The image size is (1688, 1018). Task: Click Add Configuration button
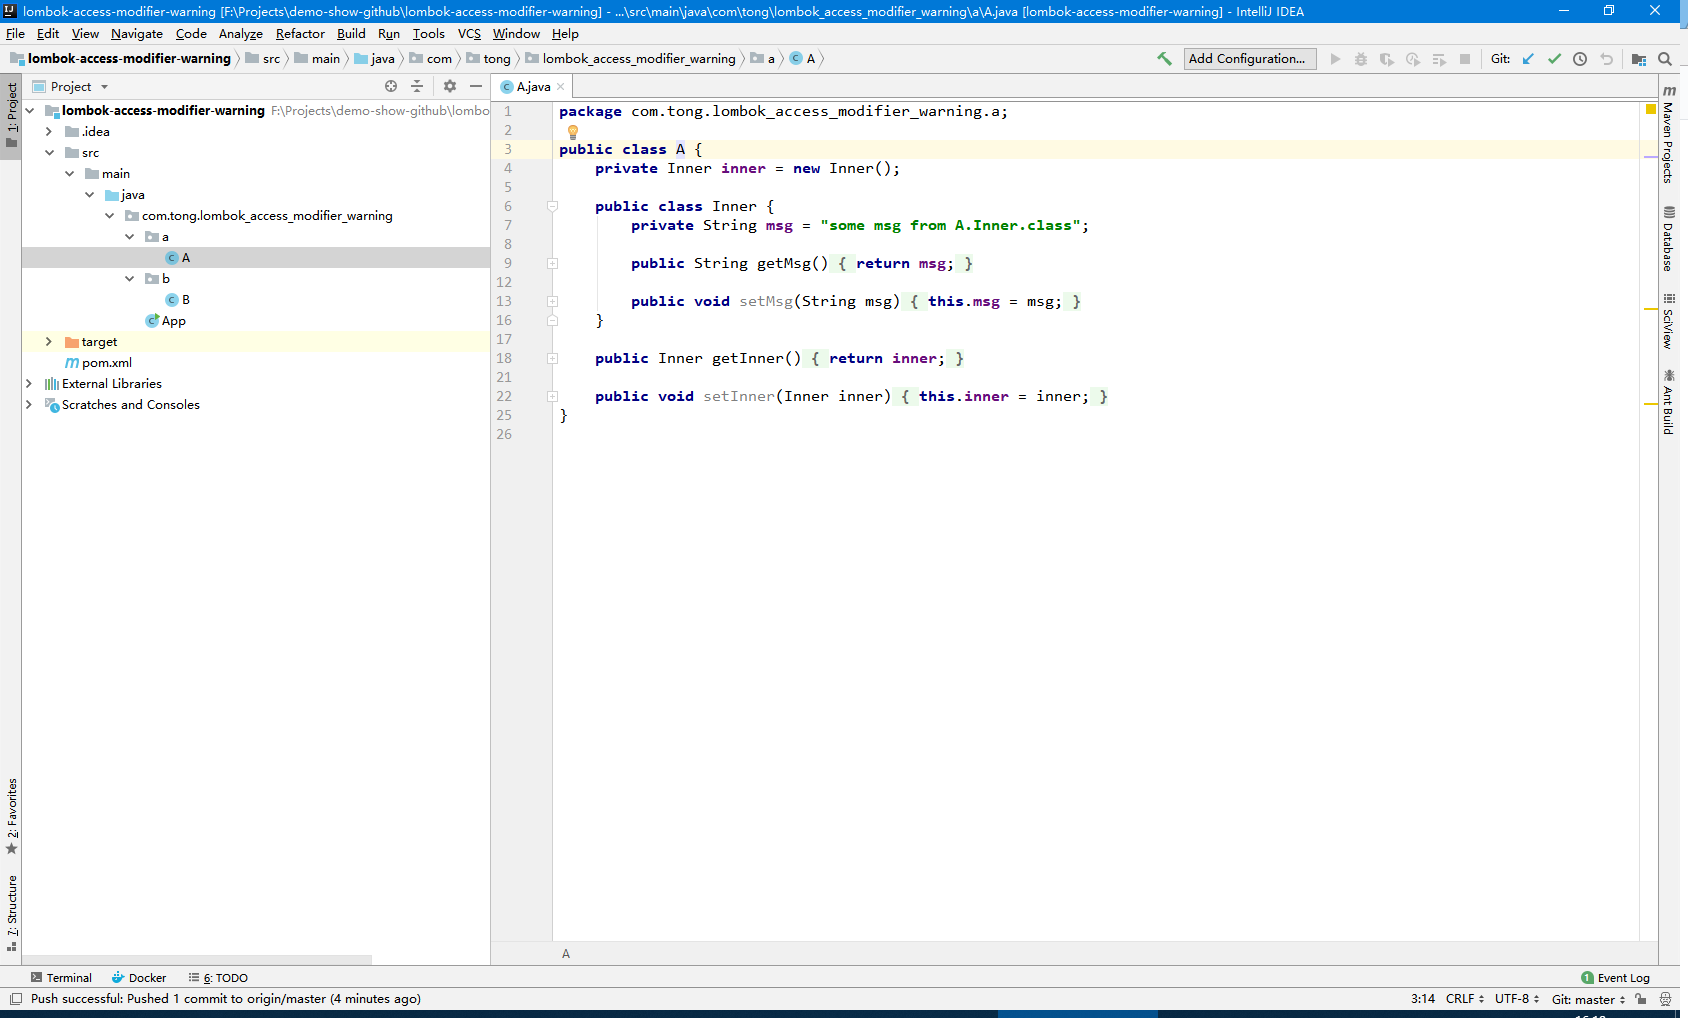tap(1250, 59)
